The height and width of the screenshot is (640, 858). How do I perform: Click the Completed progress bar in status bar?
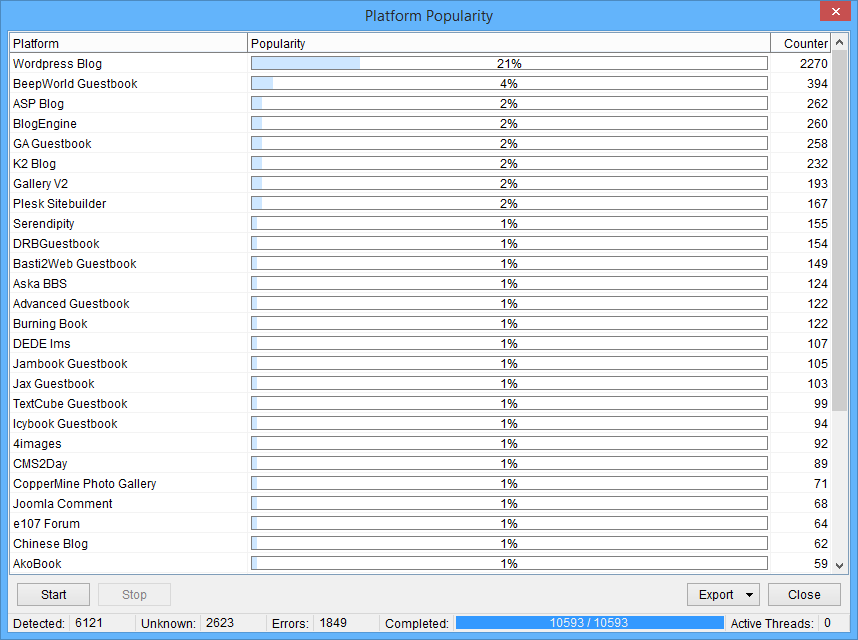coord(589,623)
